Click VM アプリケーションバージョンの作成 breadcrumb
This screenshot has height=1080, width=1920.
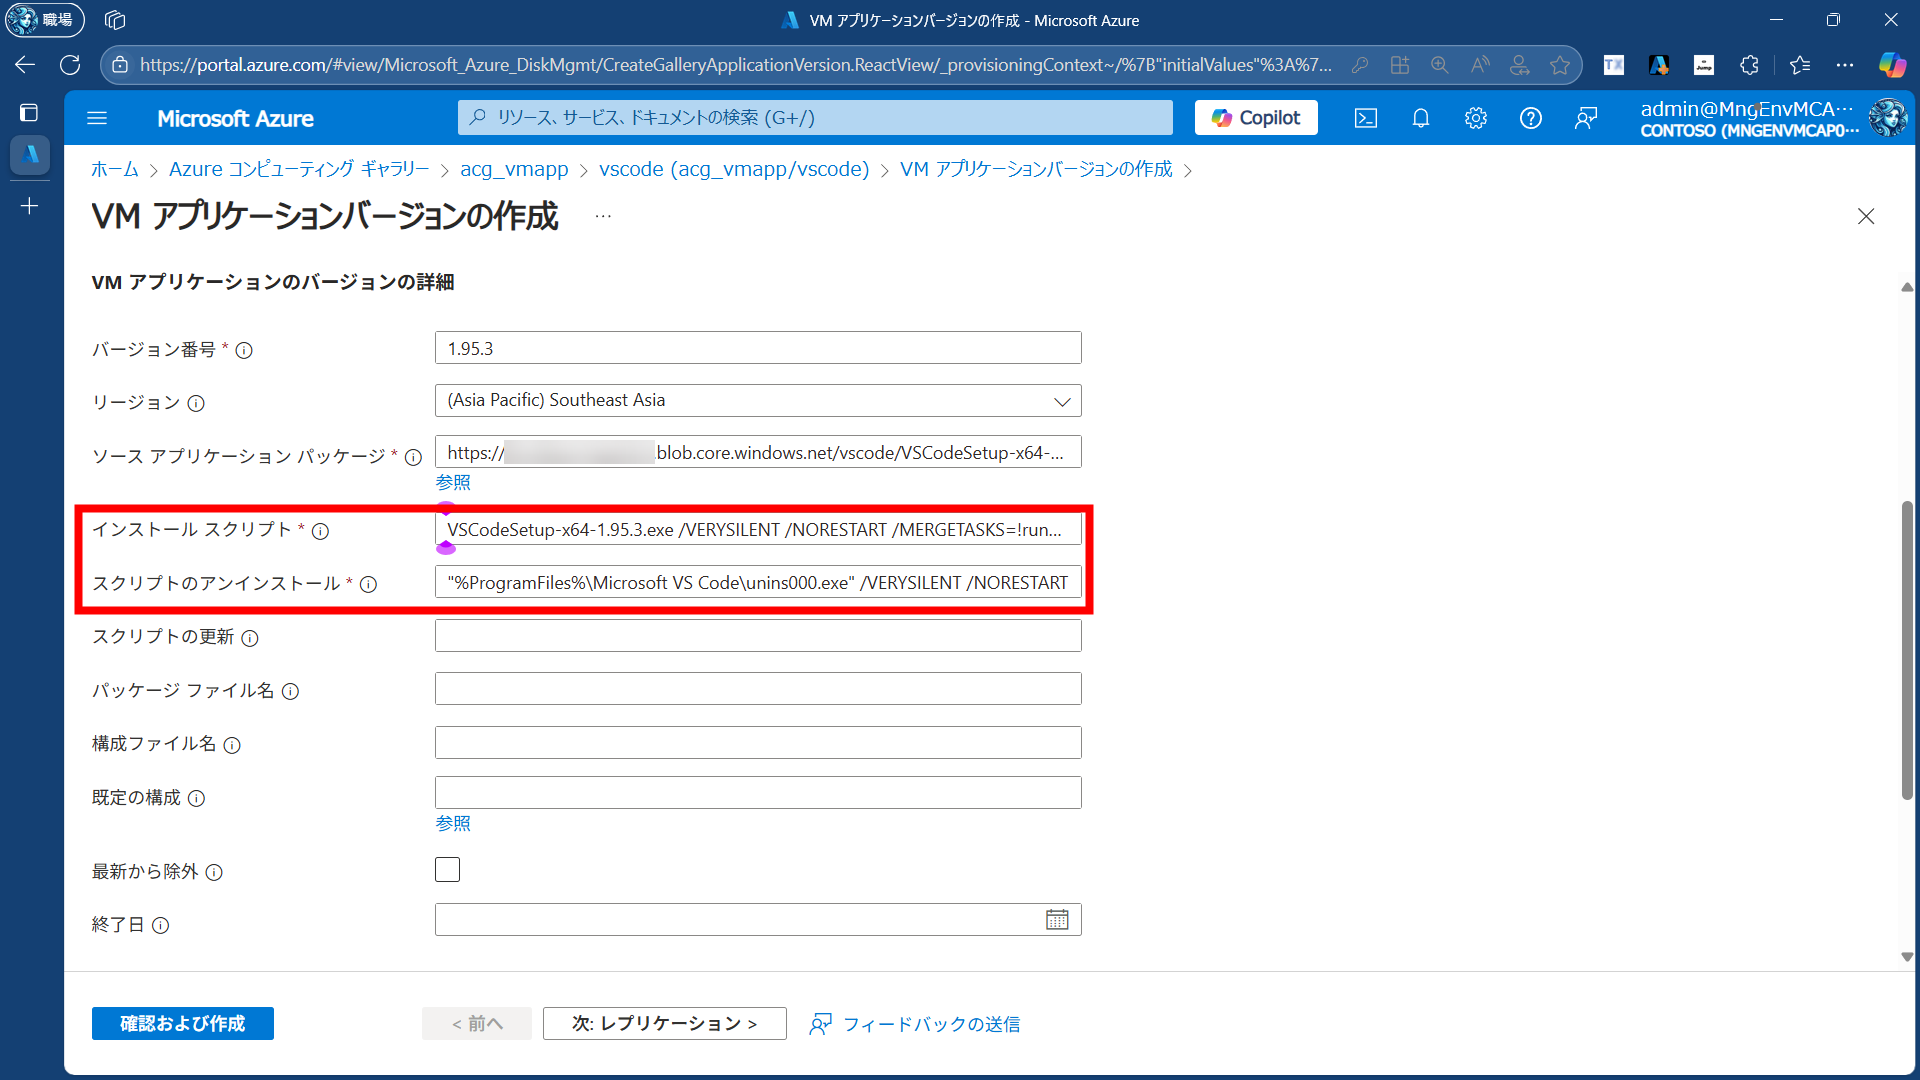(1036, 169)
